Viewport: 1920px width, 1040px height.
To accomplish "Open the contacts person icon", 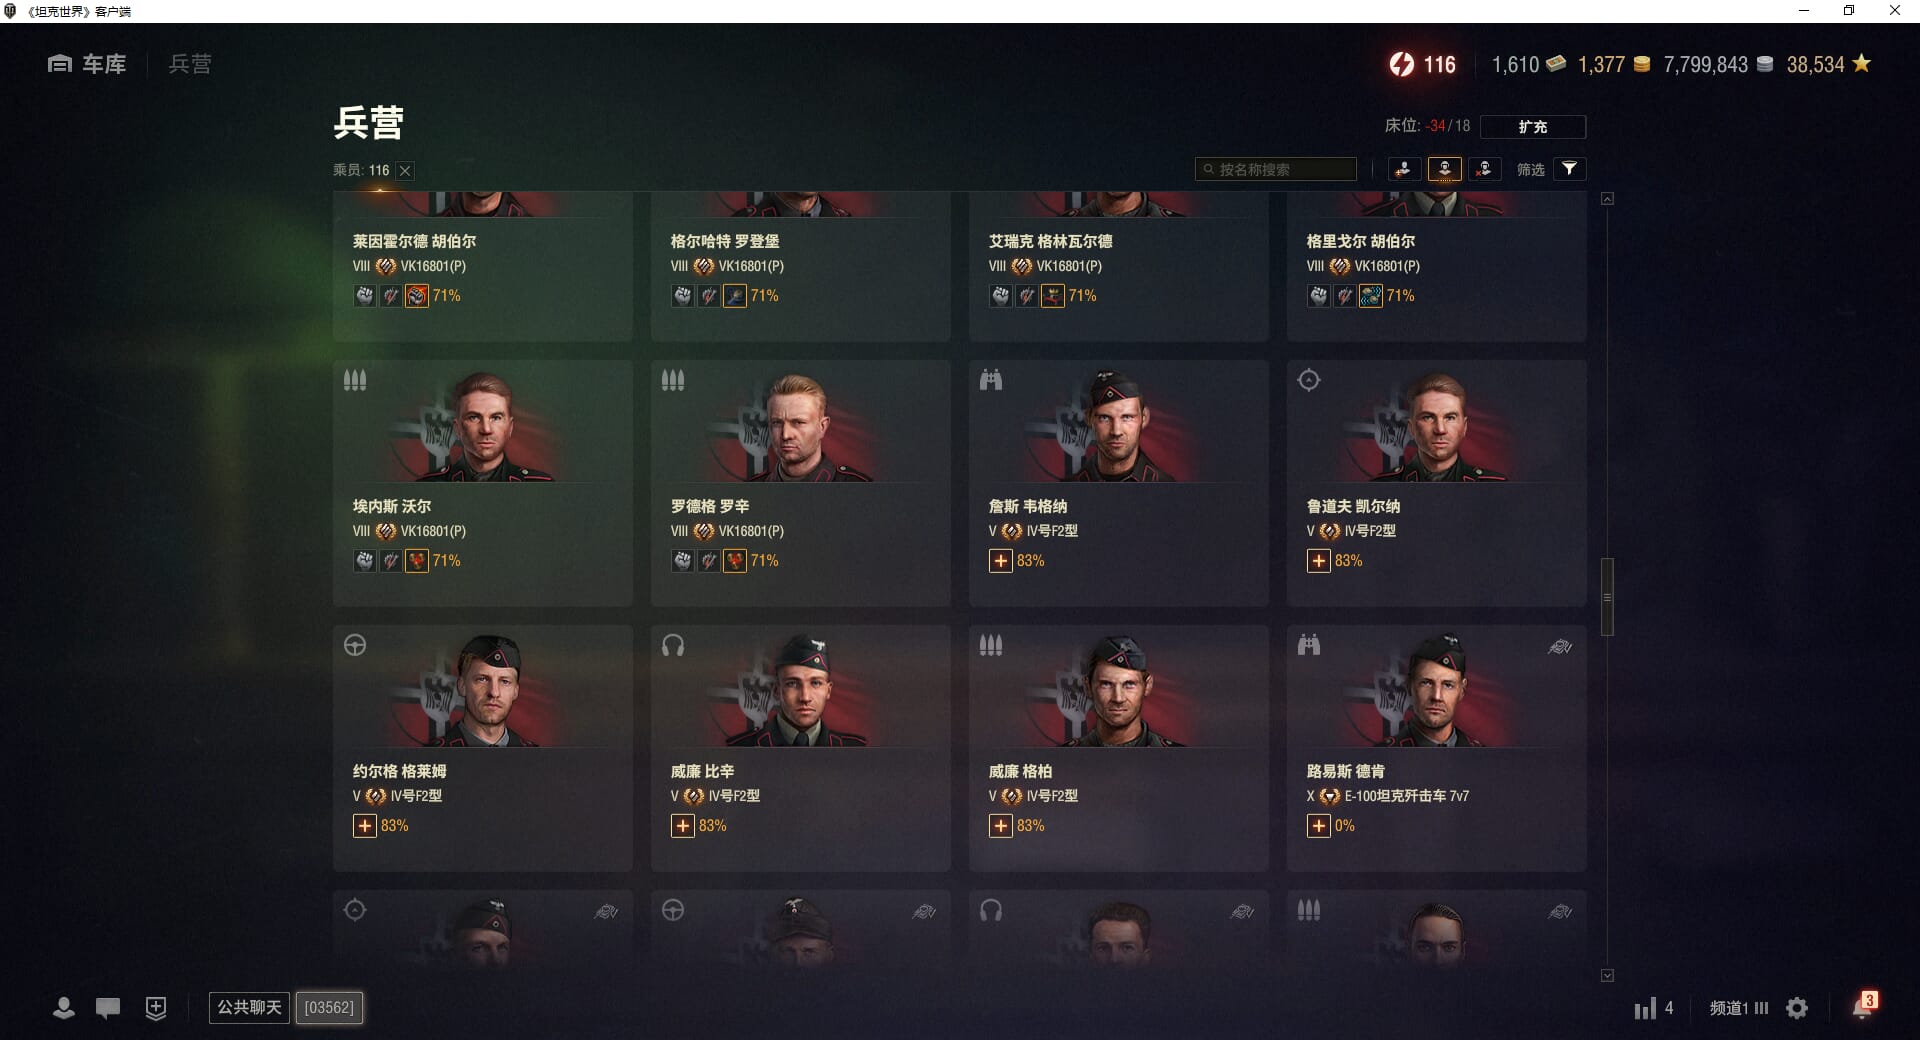I will [64, 1008].
